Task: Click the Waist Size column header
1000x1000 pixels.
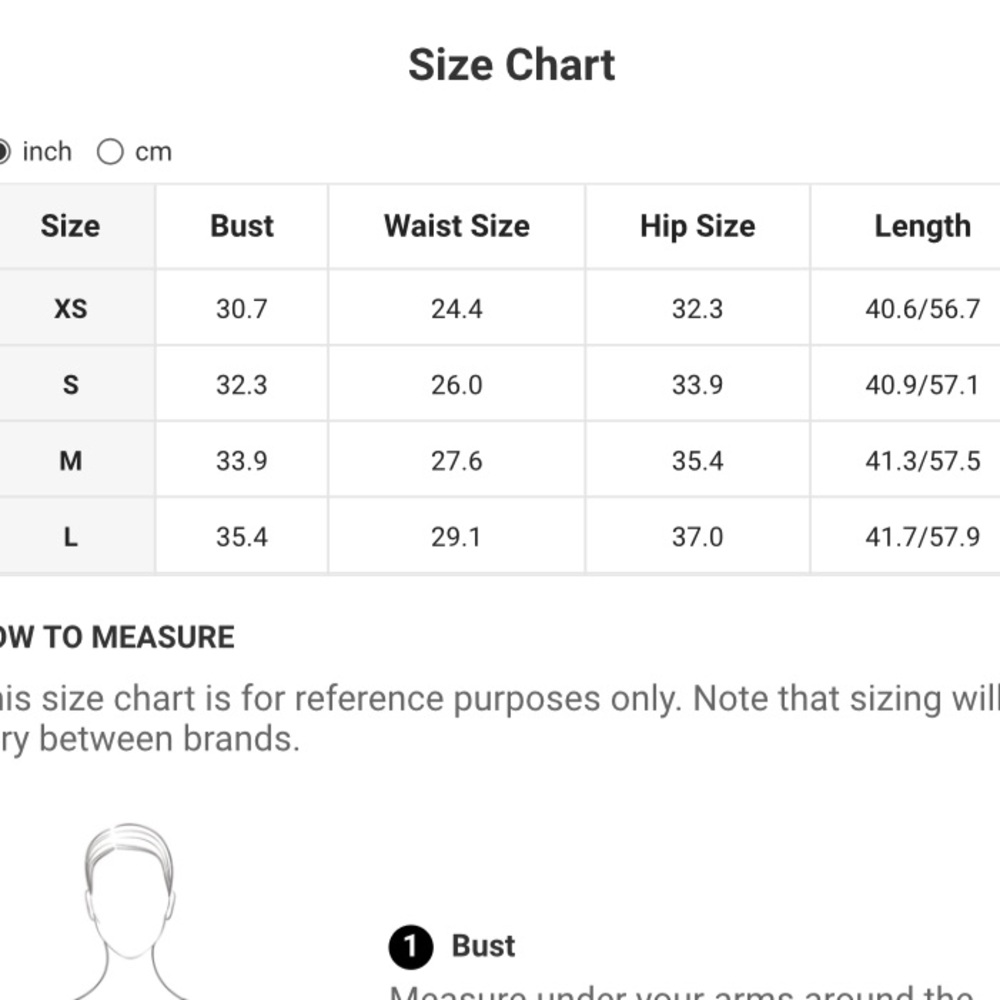Action: (x=457, y=226)
